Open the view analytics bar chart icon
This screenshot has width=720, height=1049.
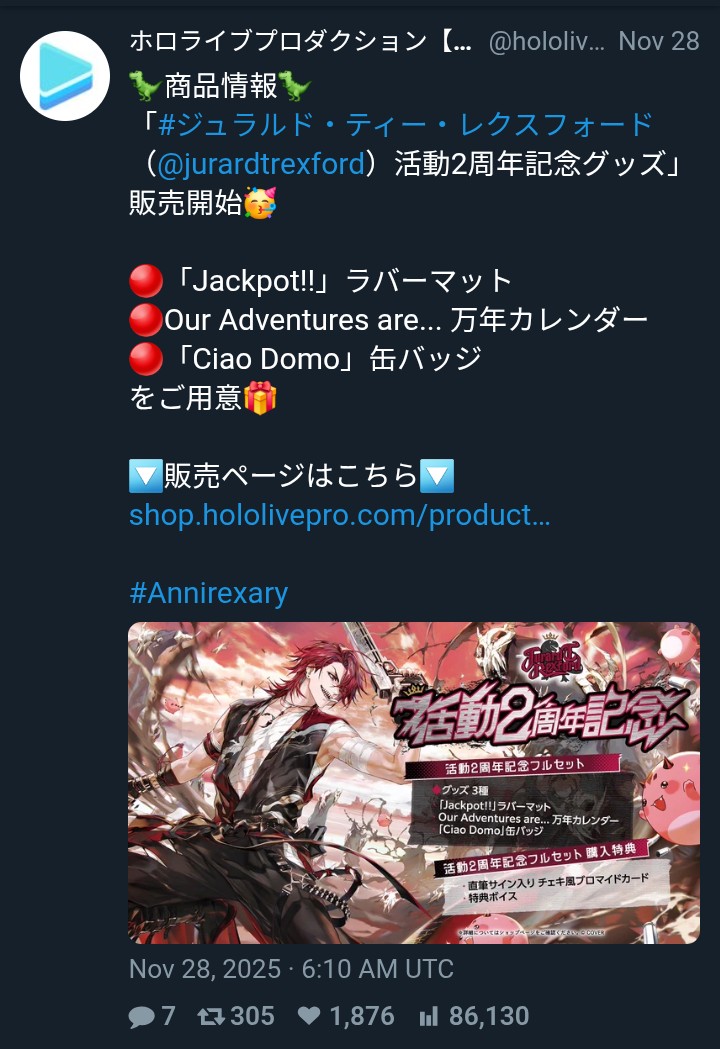click(428, 1017)
